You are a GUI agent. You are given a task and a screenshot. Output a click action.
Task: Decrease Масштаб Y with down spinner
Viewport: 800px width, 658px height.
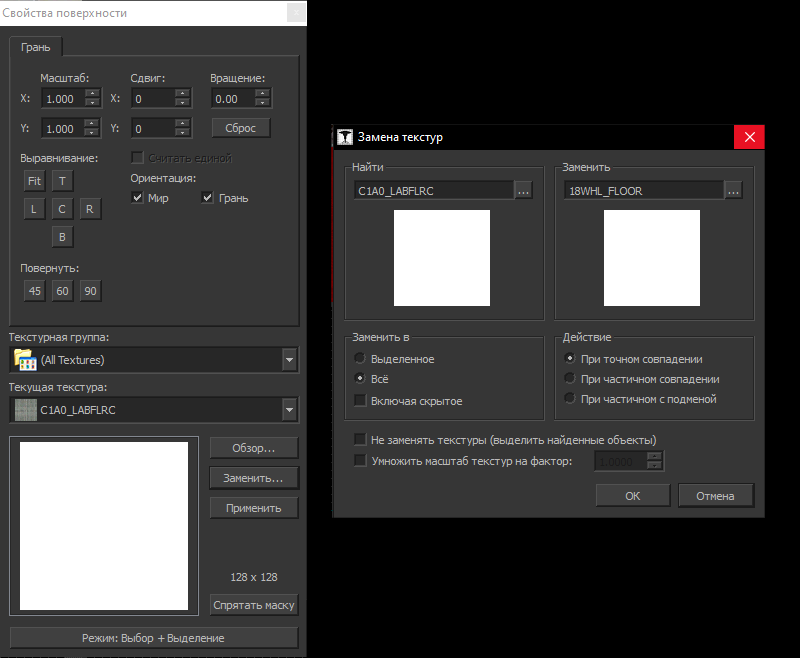[x=92, y=133]
